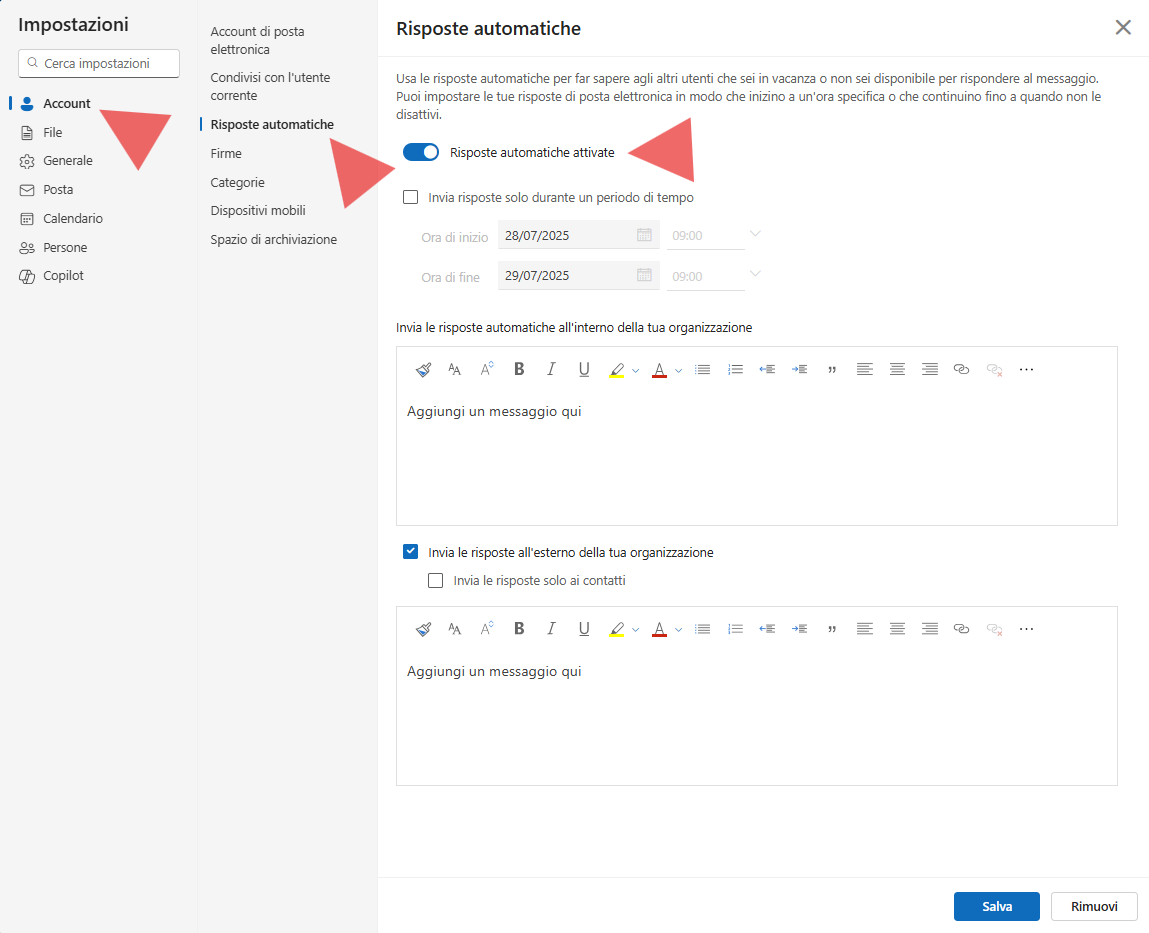Screen dimensions: 1149x933
Task: Open font color dropdown arrow in internal toolbar
Action: click(x=679, y=371)
